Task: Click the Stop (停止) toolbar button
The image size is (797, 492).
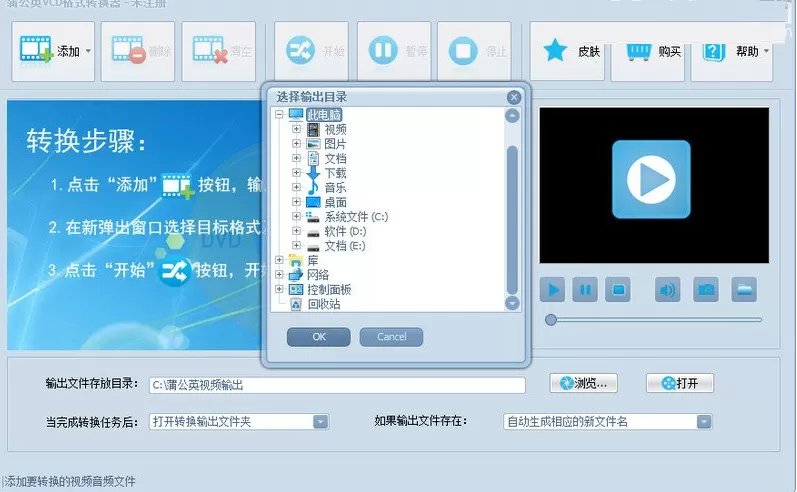Action: pyautogui.click(x=474, y=51)
